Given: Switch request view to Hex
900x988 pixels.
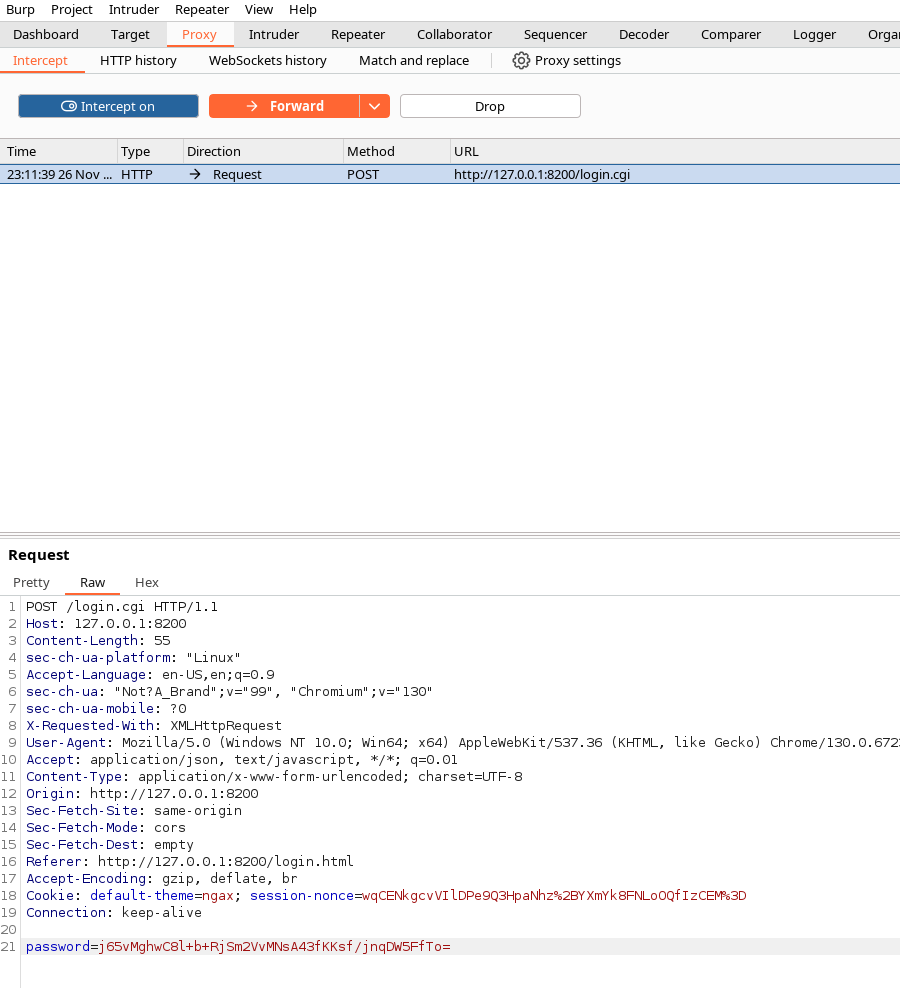Looking at the screenshot, I should (x=147, y=583).
